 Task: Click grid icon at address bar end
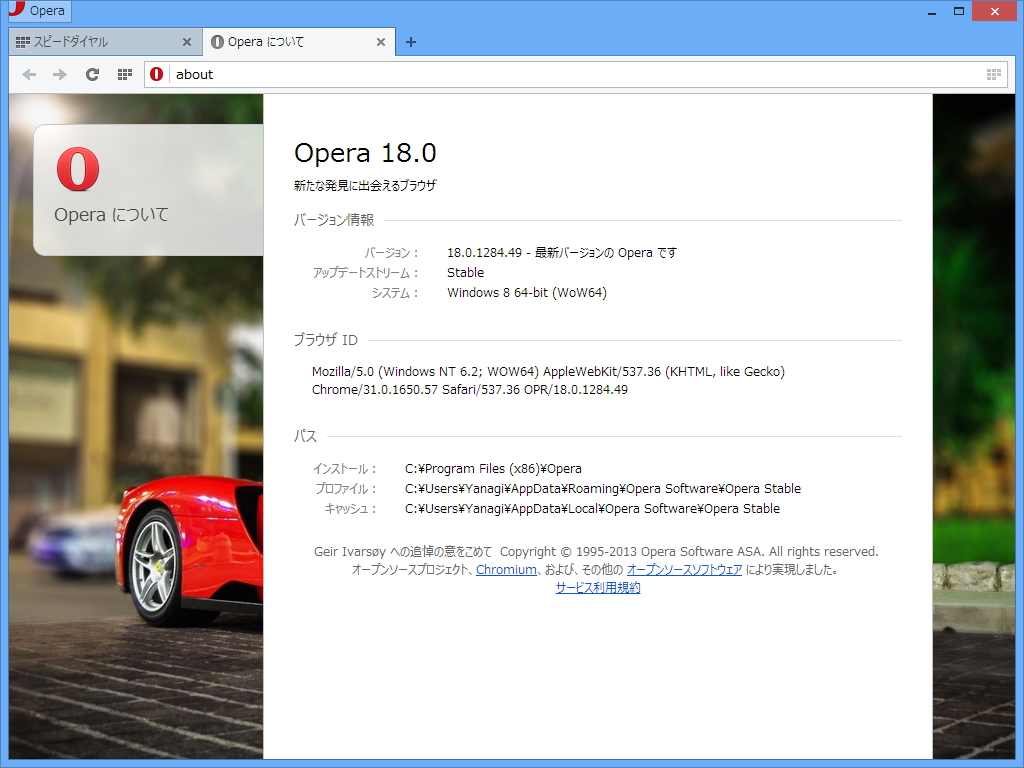(994, 74)
